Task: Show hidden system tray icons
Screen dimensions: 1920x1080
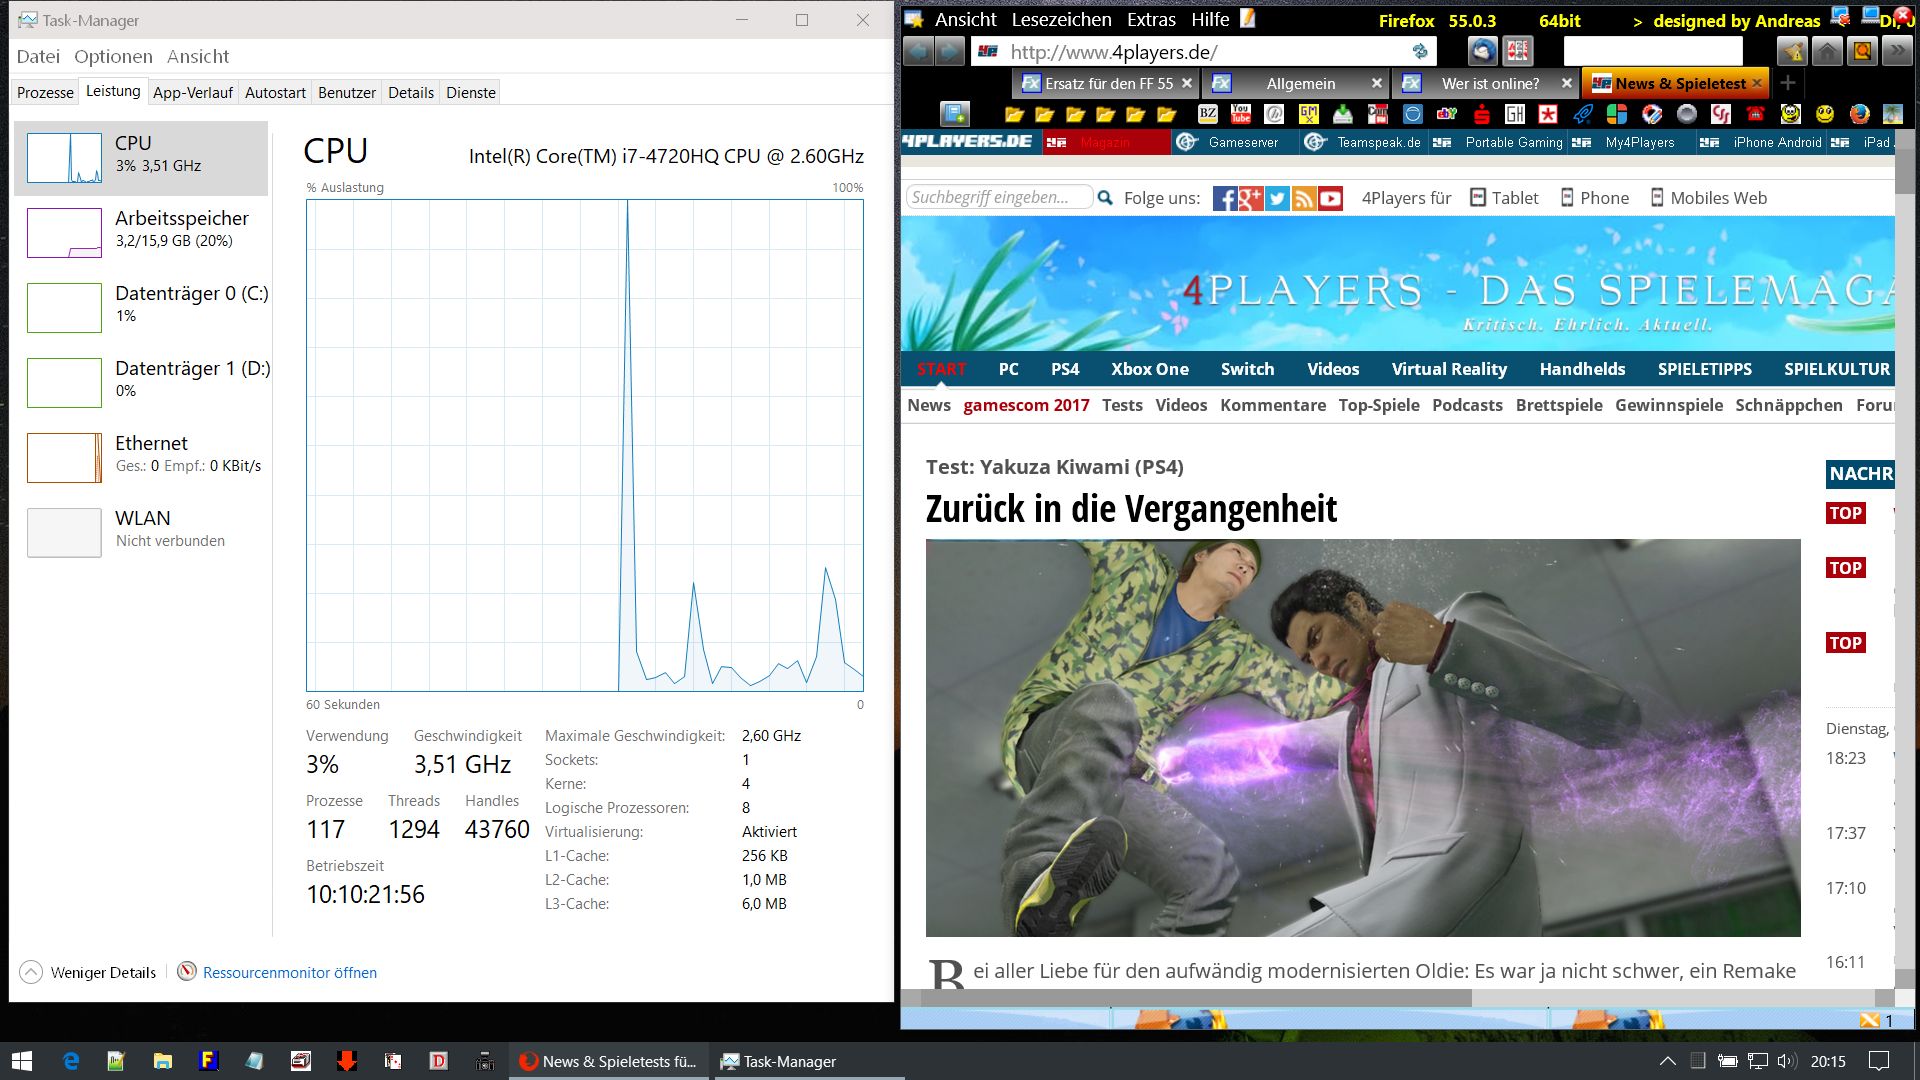Action: pyautogui.click(x=1667, y=1061)
